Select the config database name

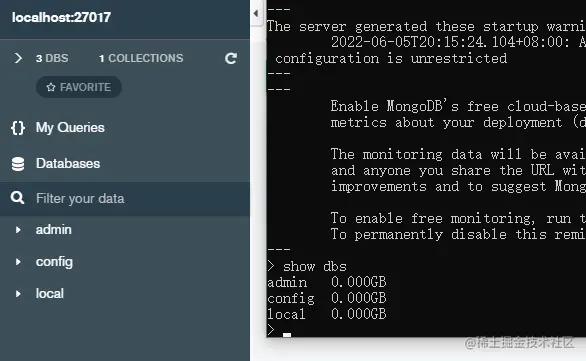[x=54, y=262]
